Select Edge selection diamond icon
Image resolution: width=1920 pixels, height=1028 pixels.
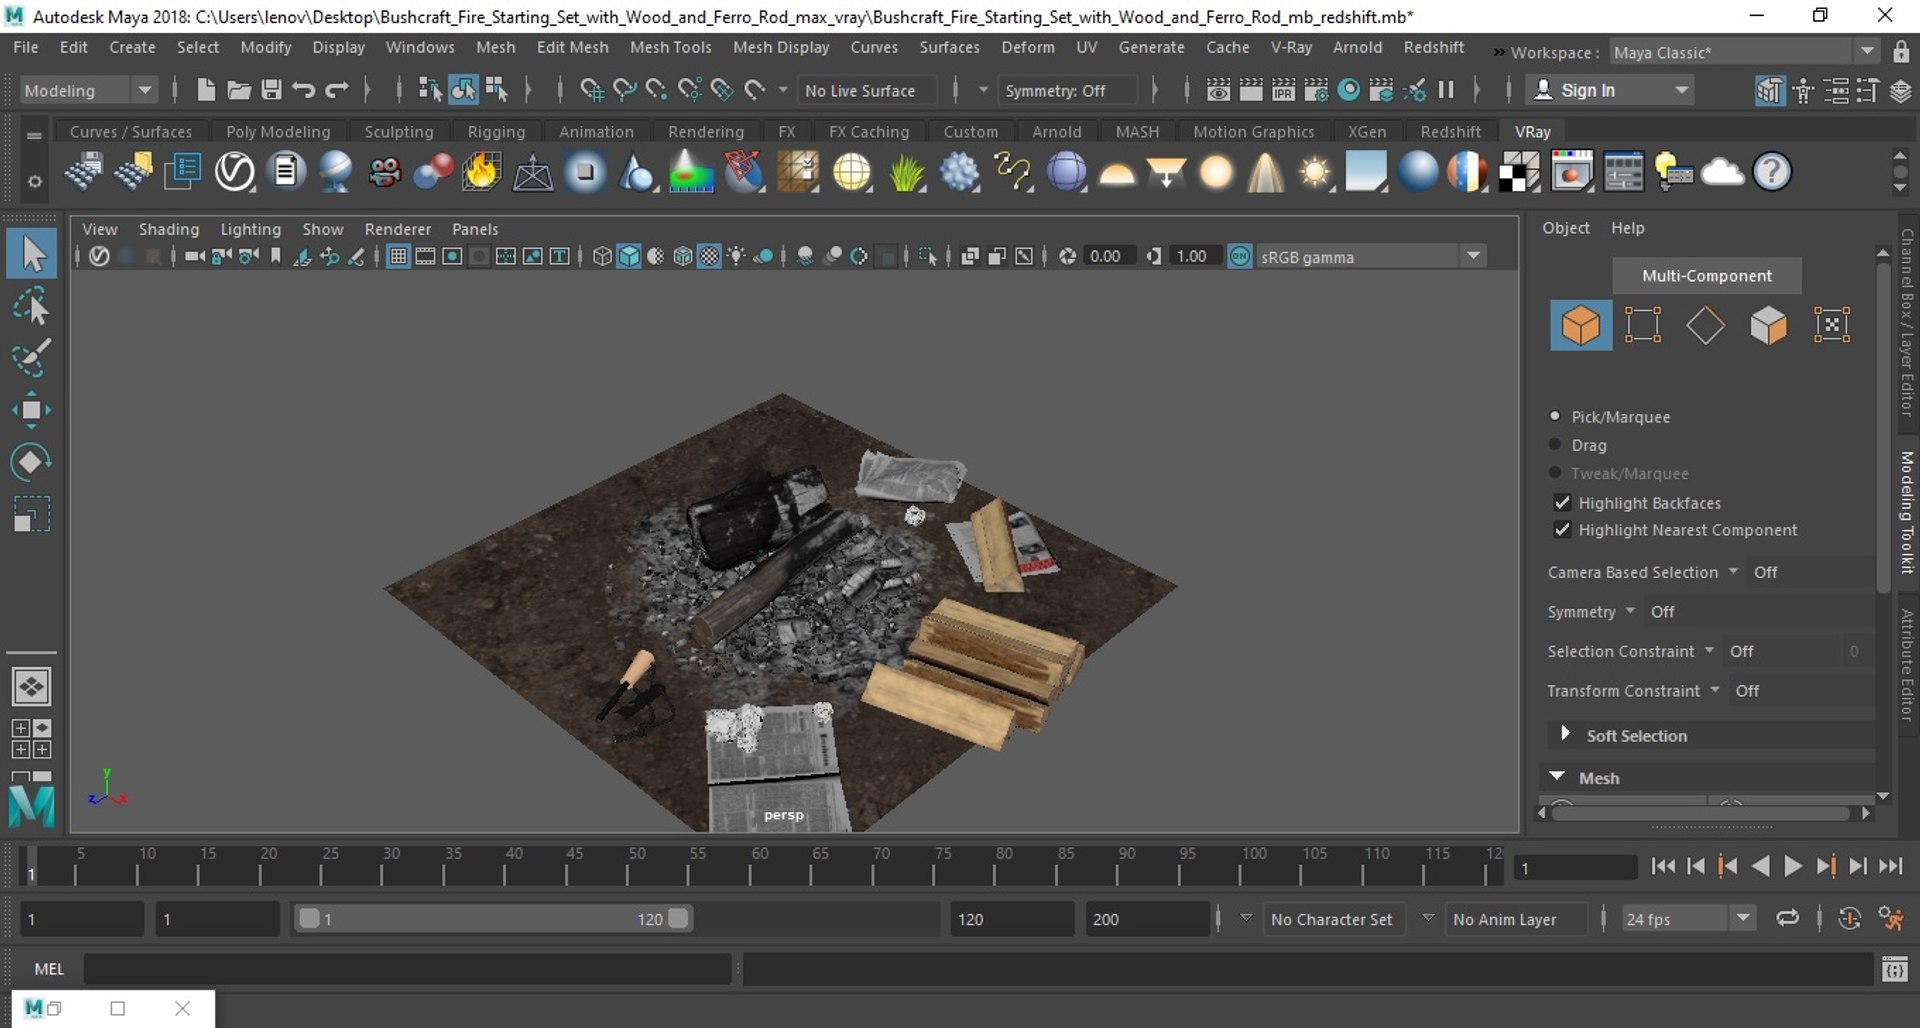1705,325
